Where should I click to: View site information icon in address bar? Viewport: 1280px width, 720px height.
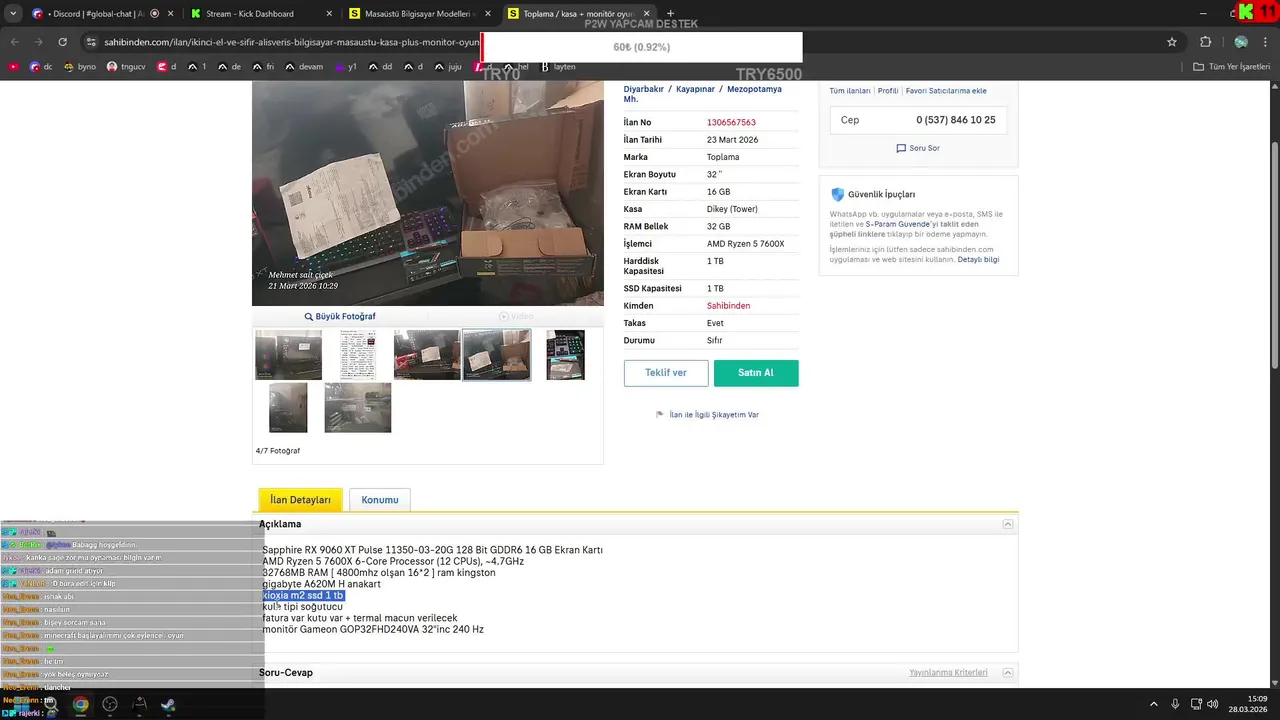coord(91,42)
